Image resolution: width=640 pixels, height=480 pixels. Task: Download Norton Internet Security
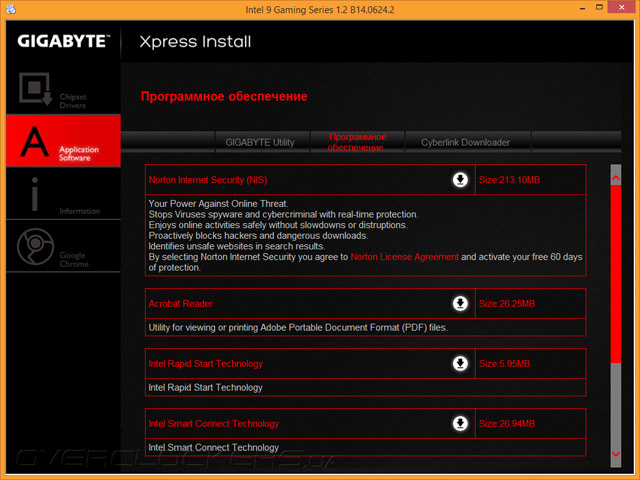point(460,180)
